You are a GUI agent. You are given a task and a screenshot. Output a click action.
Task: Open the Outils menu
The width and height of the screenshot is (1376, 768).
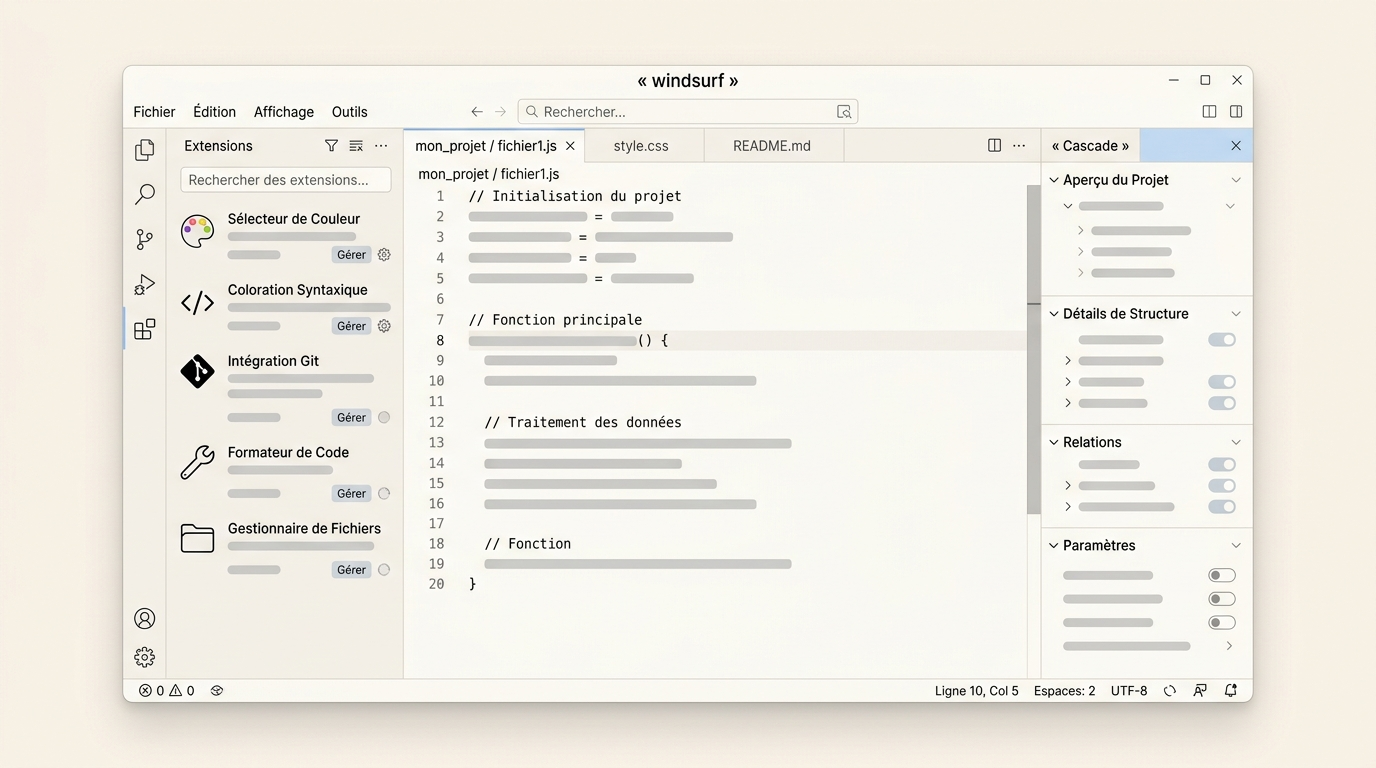350,112
